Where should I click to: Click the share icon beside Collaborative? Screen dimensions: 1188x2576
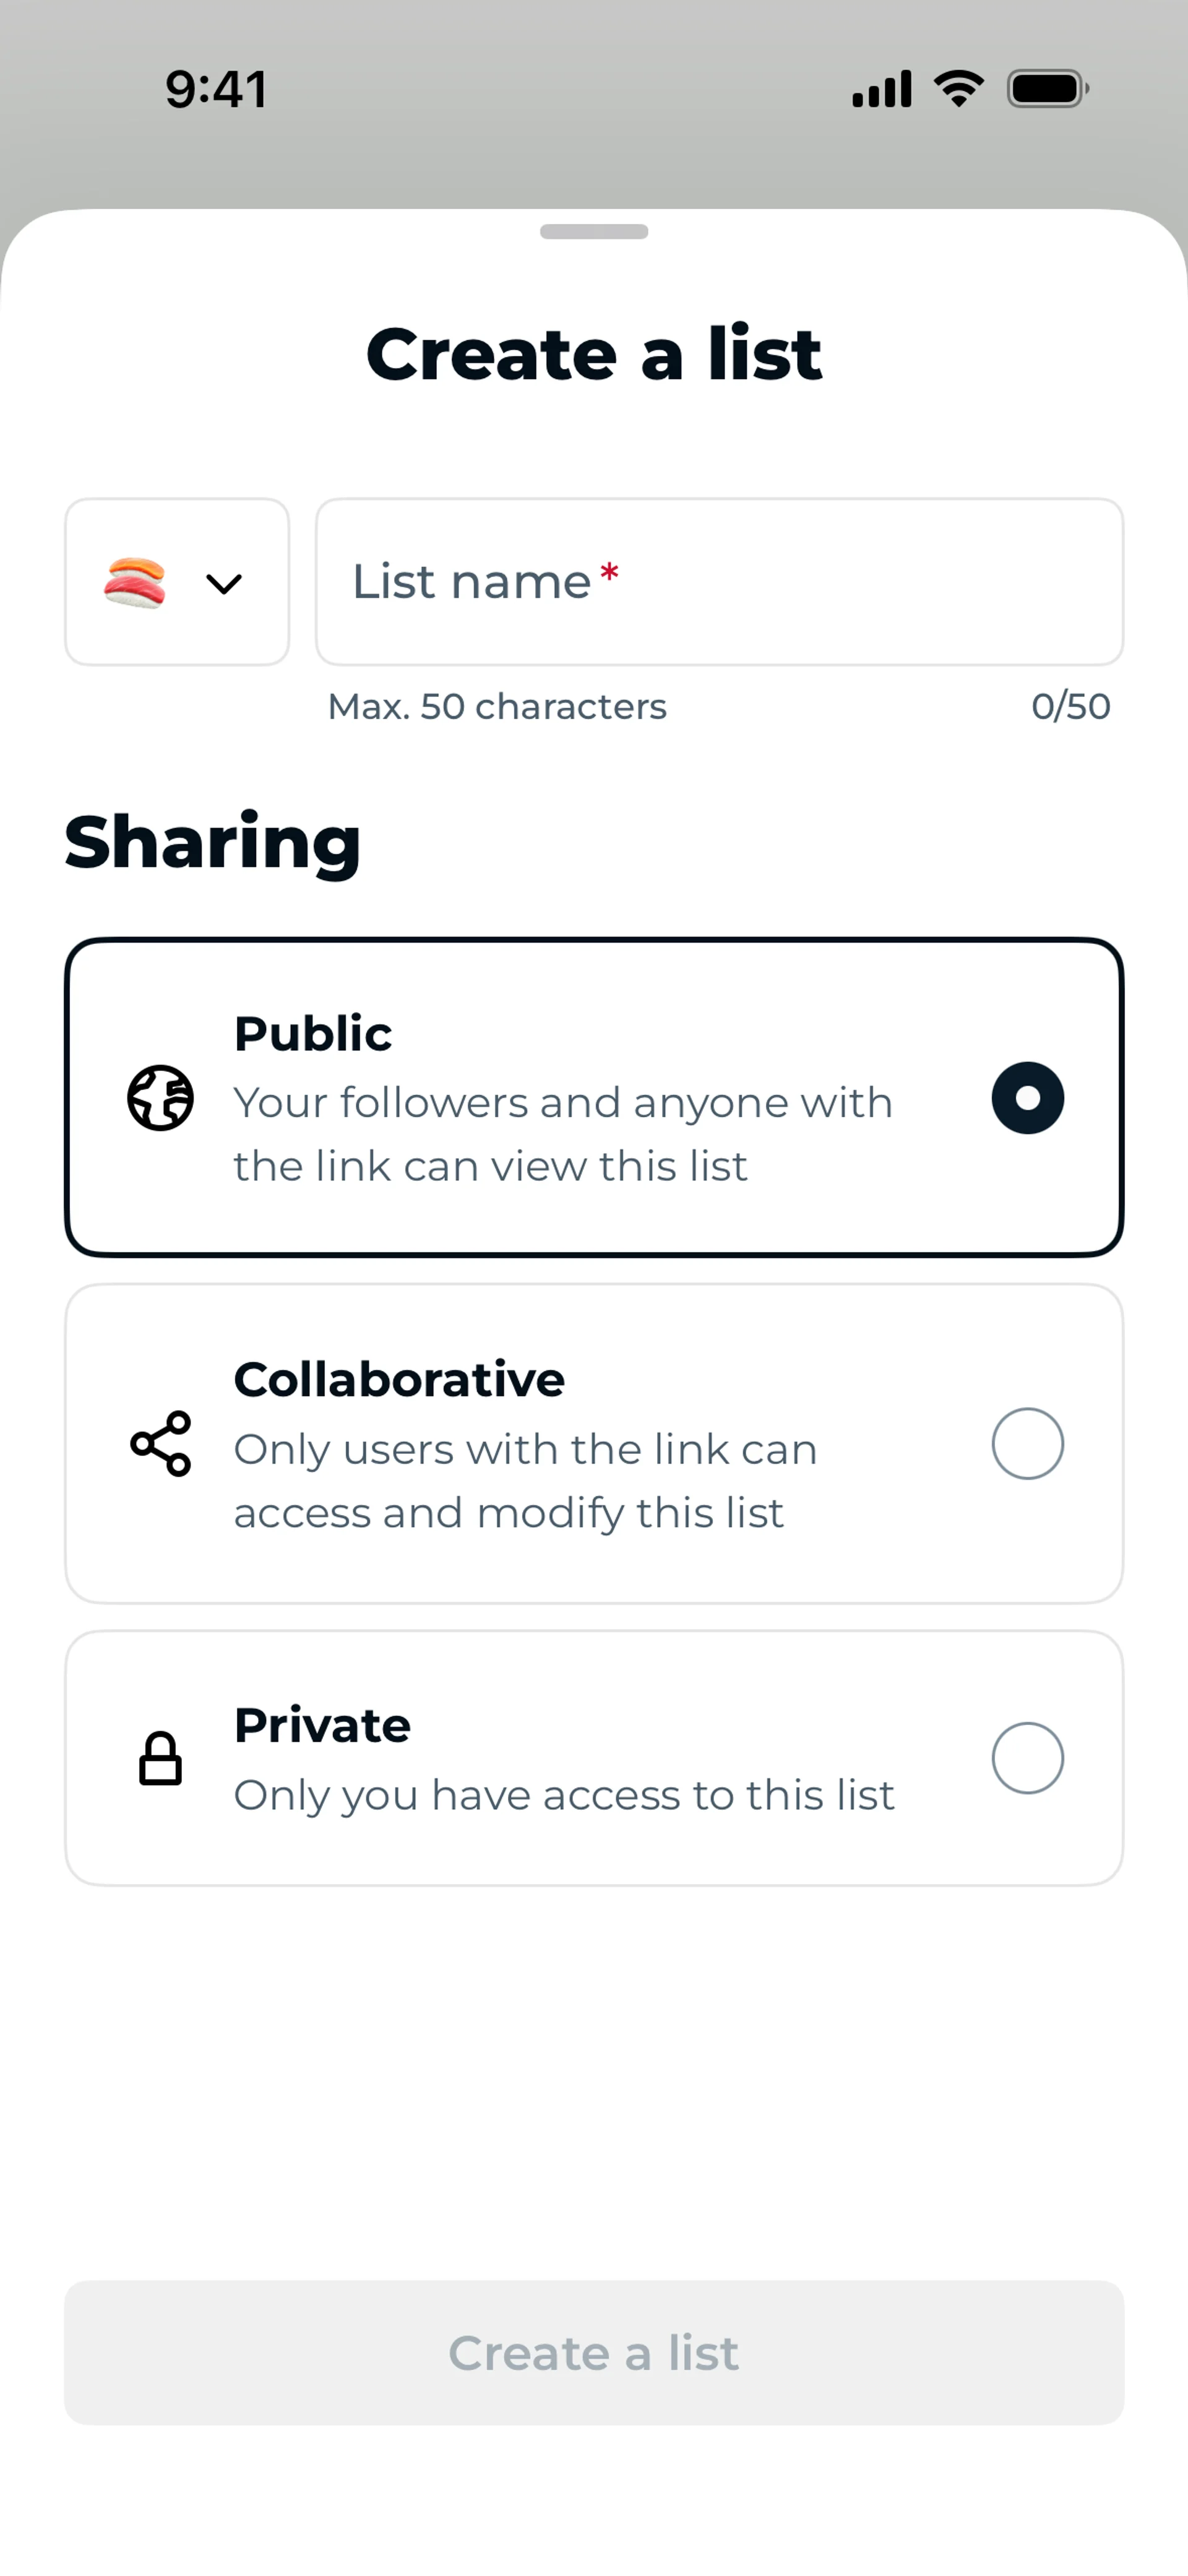point(160,1443)
